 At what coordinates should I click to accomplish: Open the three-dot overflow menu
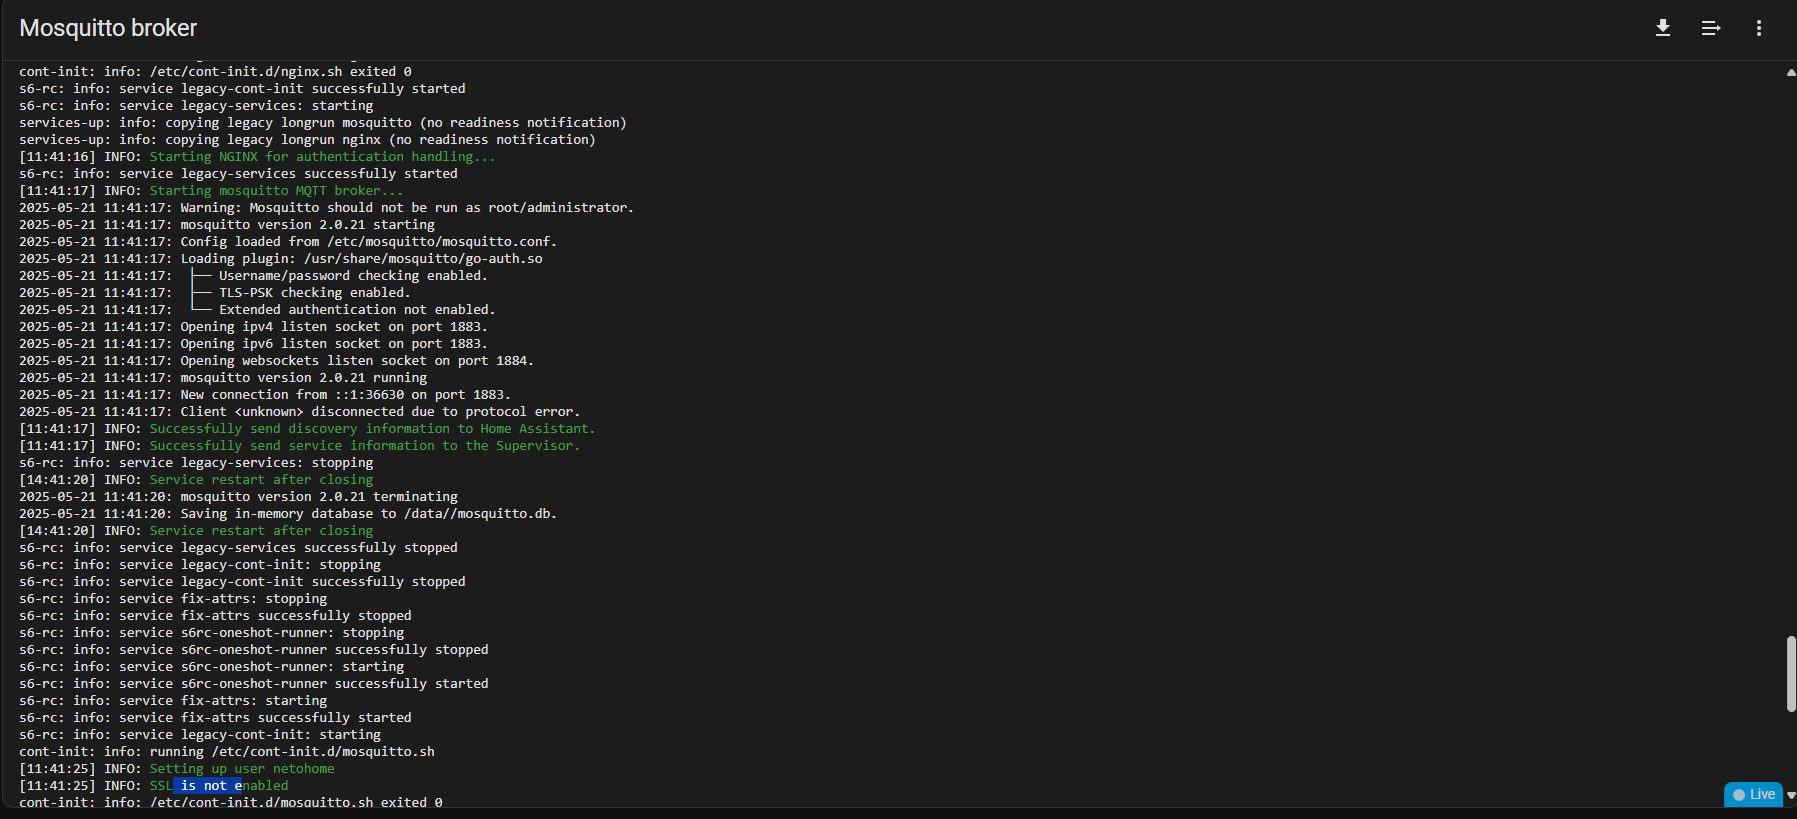coord(1759,28)
